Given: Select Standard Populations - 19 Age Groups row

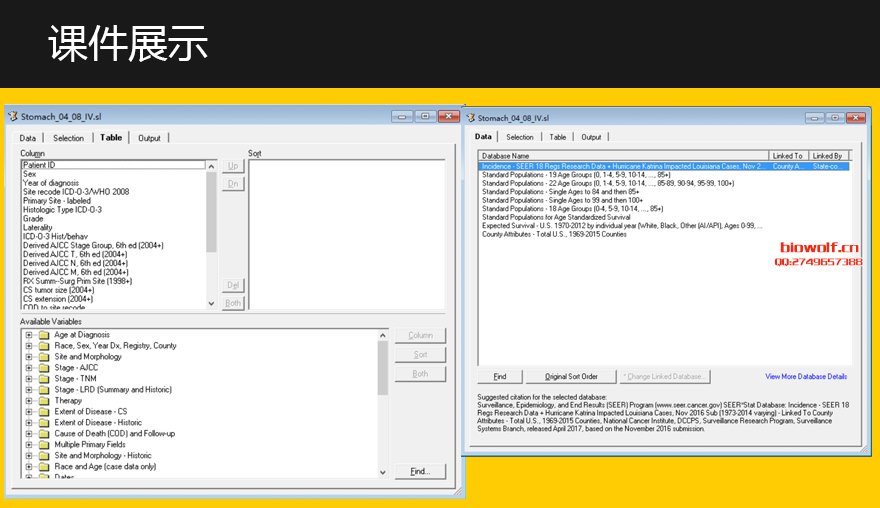Looking at the screenshot, I should (x=664, y=175).
